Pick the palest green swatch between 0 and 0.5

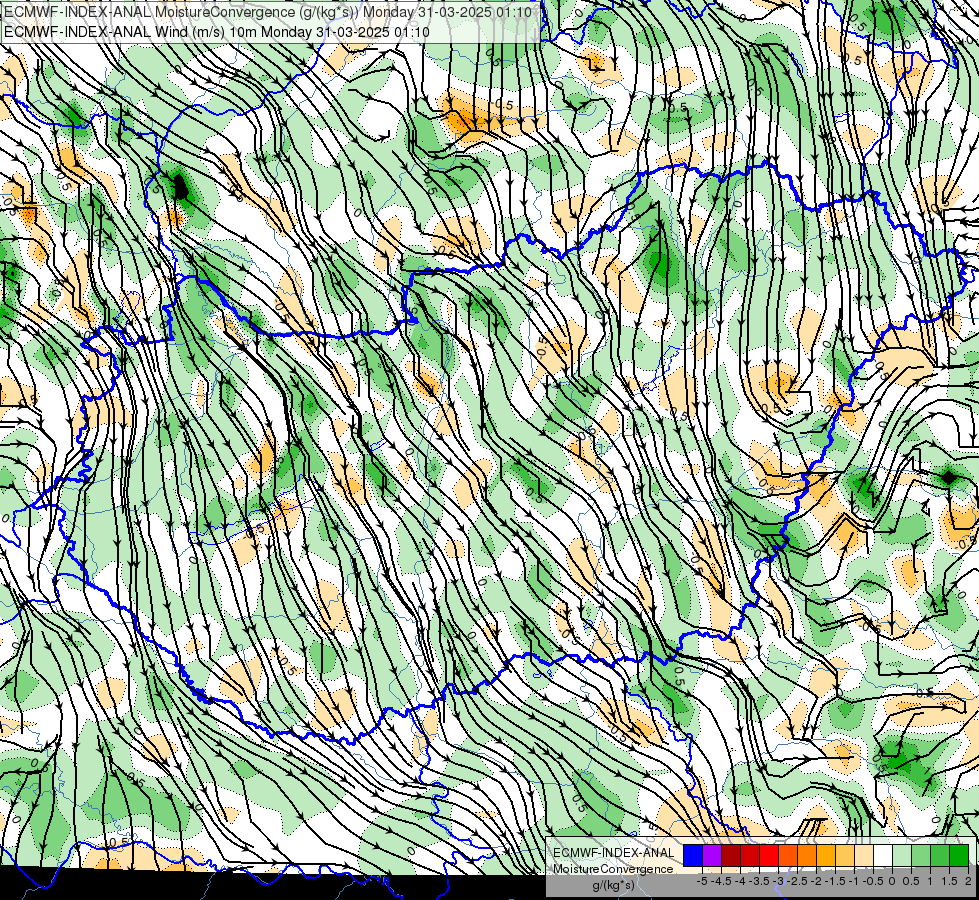tap(902, 856)
